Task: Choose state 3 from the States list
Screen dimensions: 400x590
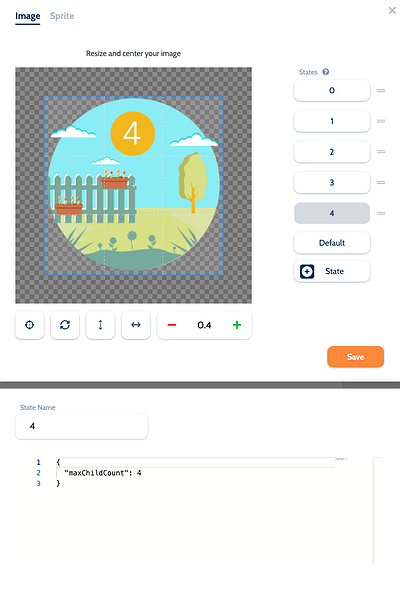Action: point(332,182)
